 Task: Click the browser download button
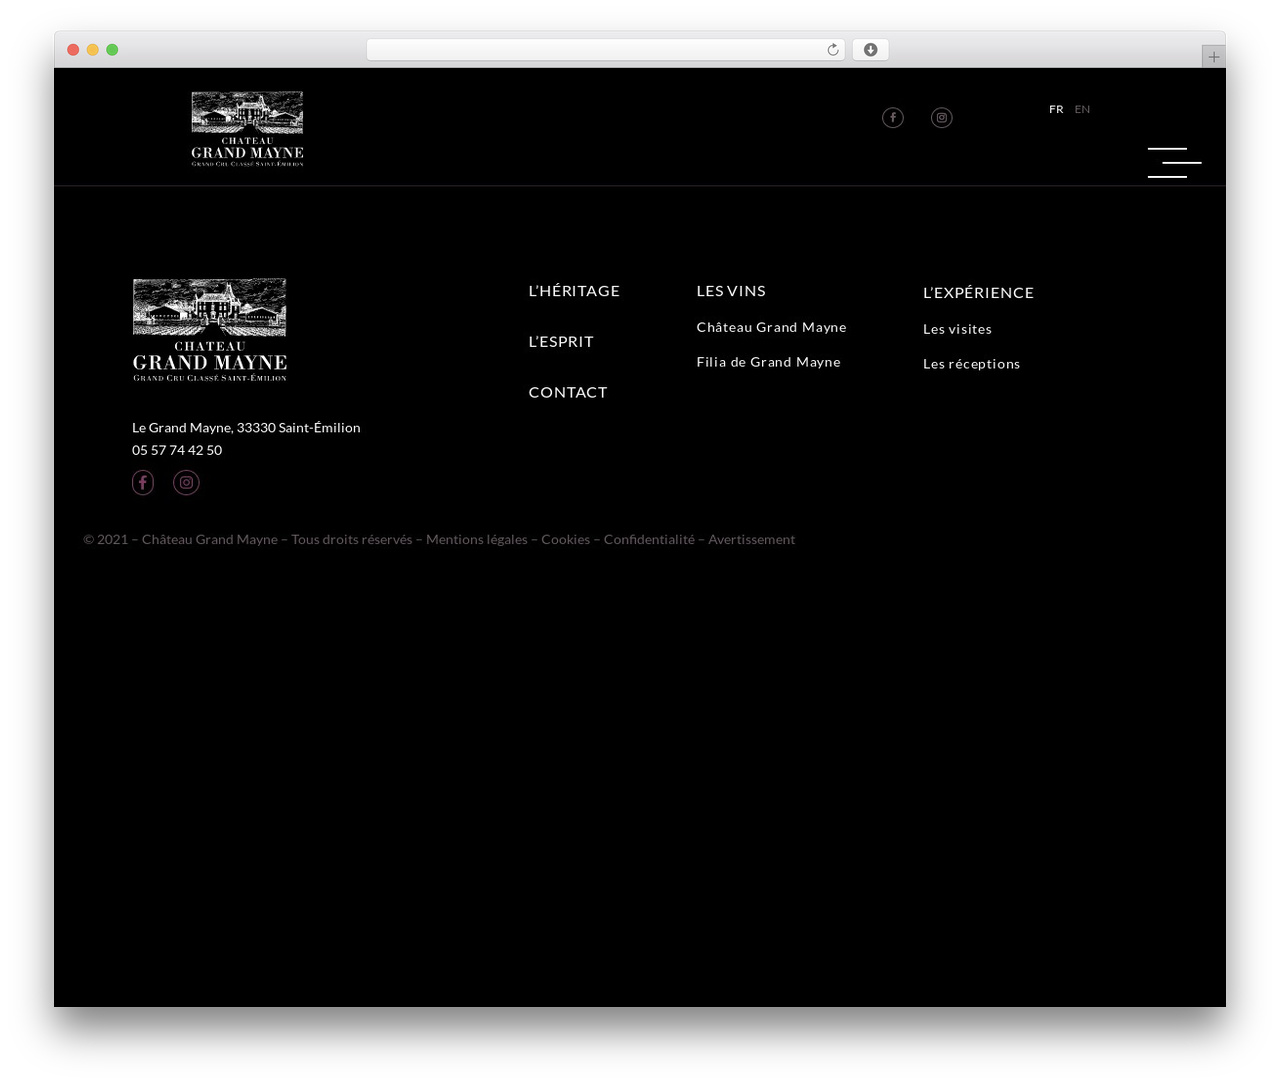tap(870, 50)
